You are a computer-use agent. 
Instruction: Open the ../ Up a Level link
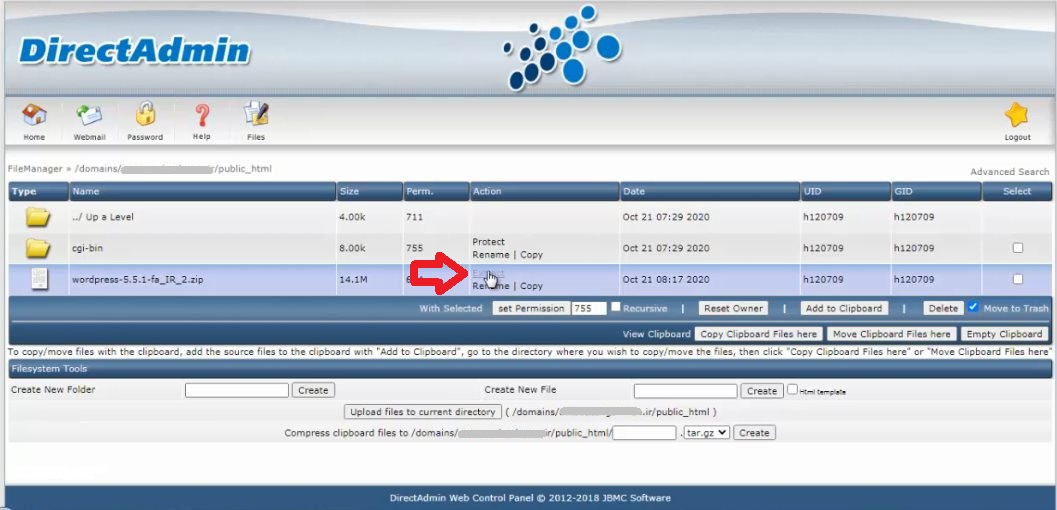102,217
